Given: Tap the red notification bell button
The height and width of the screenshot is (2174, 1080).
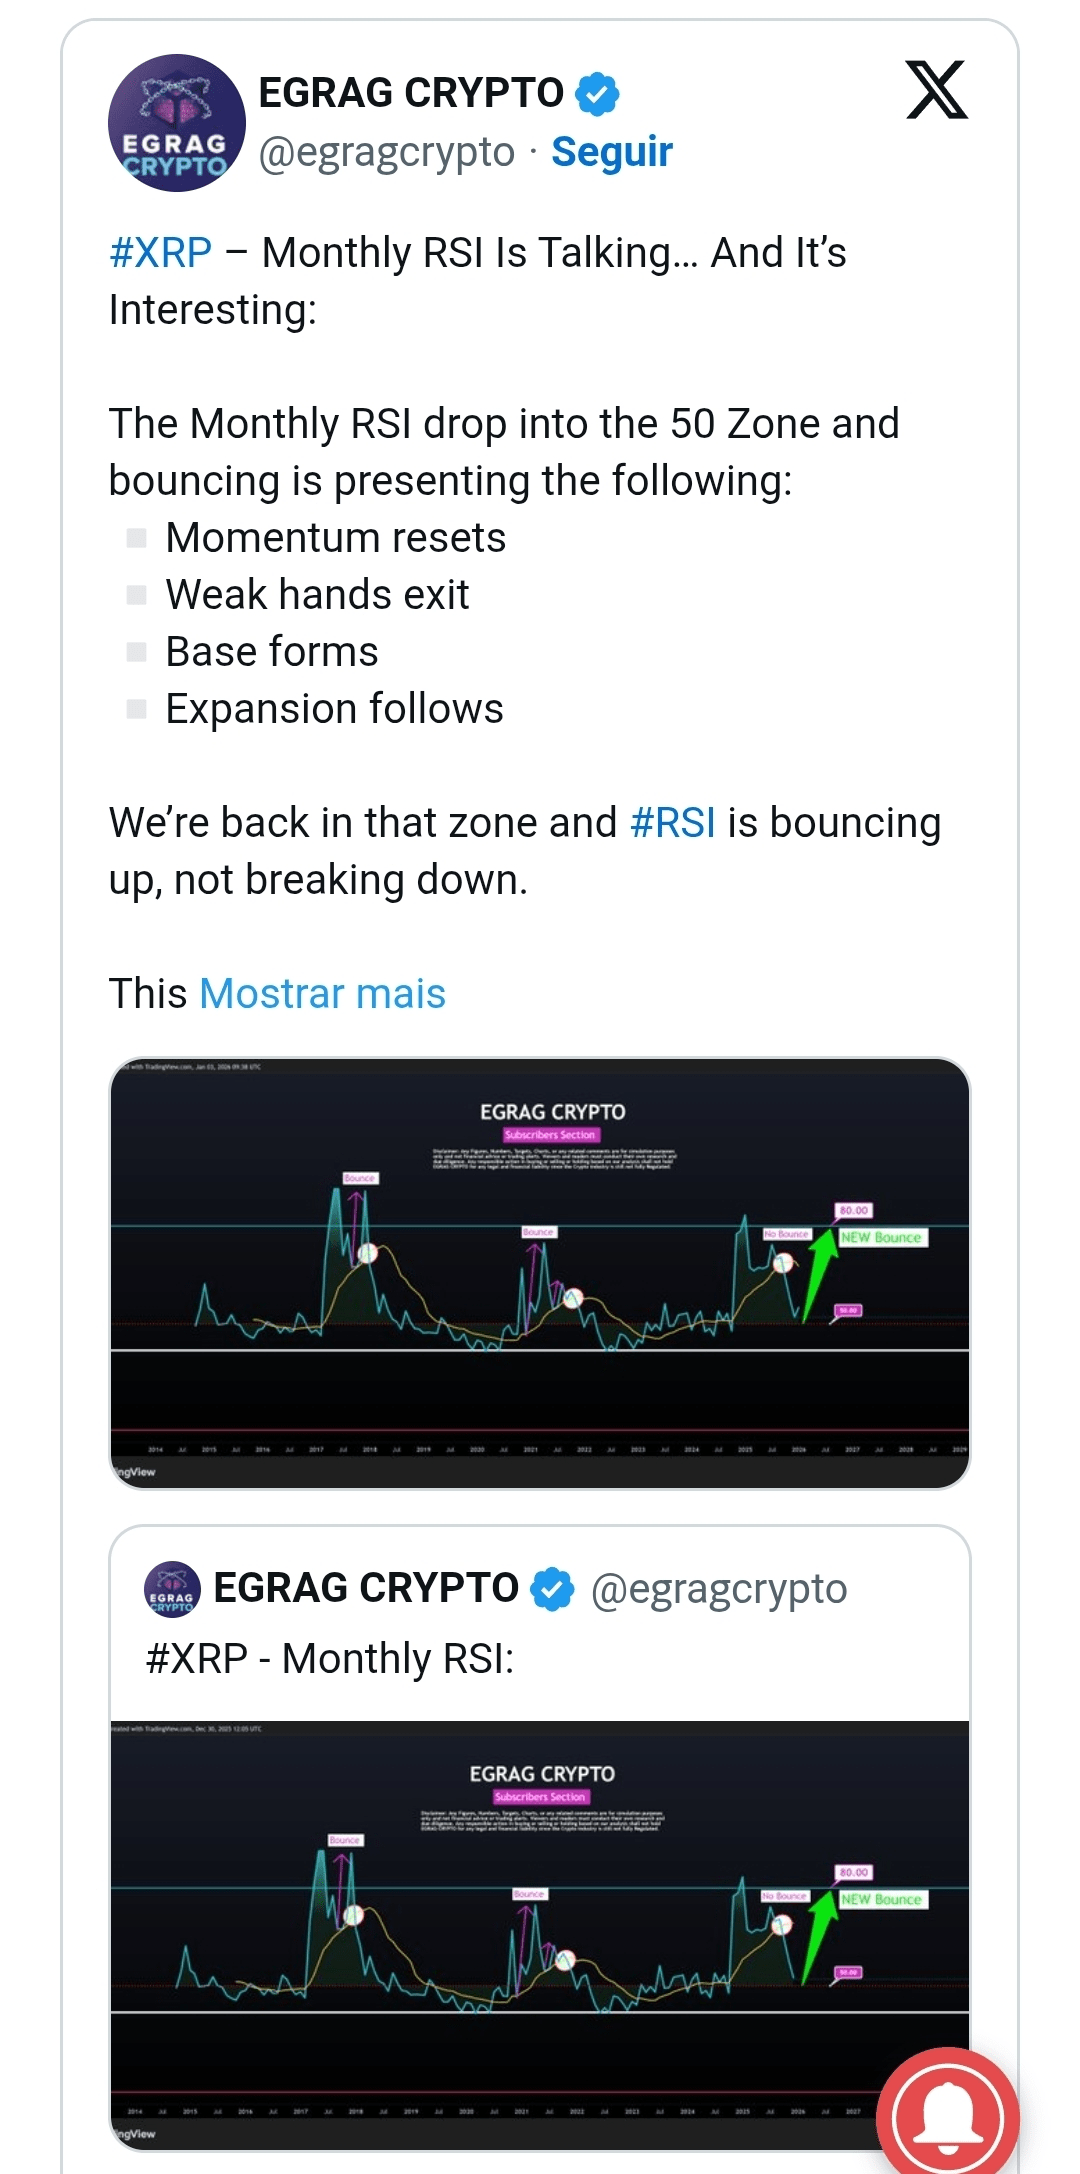Looking at the screenshot, I should [x=947, y=2115].
